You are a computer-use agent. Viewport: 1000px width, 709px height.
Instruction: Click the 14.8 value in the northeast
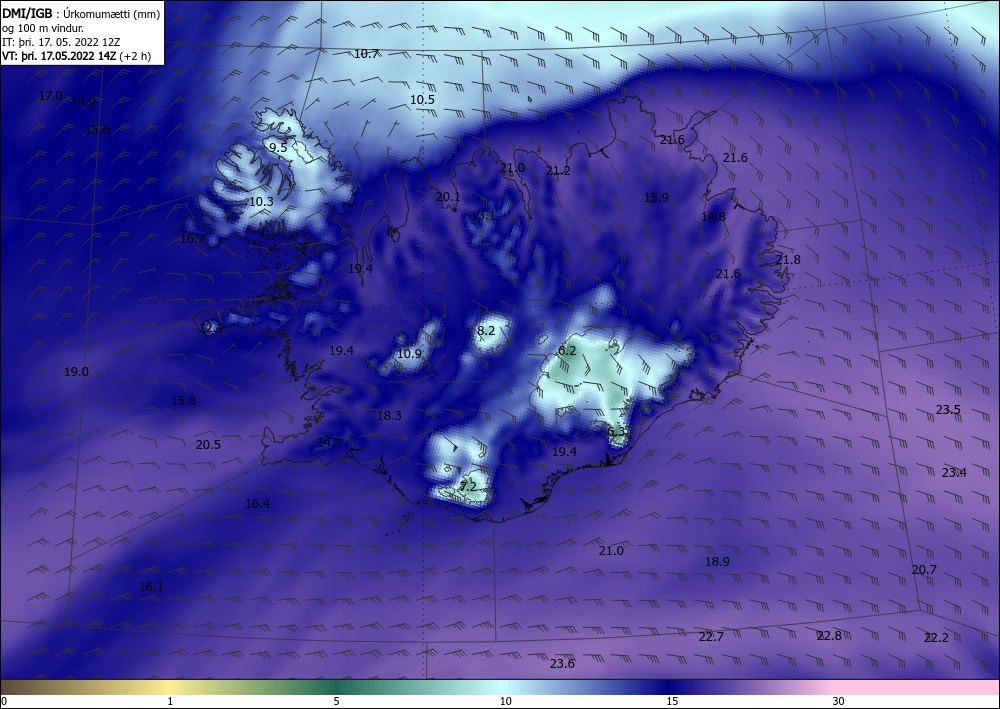tap(713, 217)
